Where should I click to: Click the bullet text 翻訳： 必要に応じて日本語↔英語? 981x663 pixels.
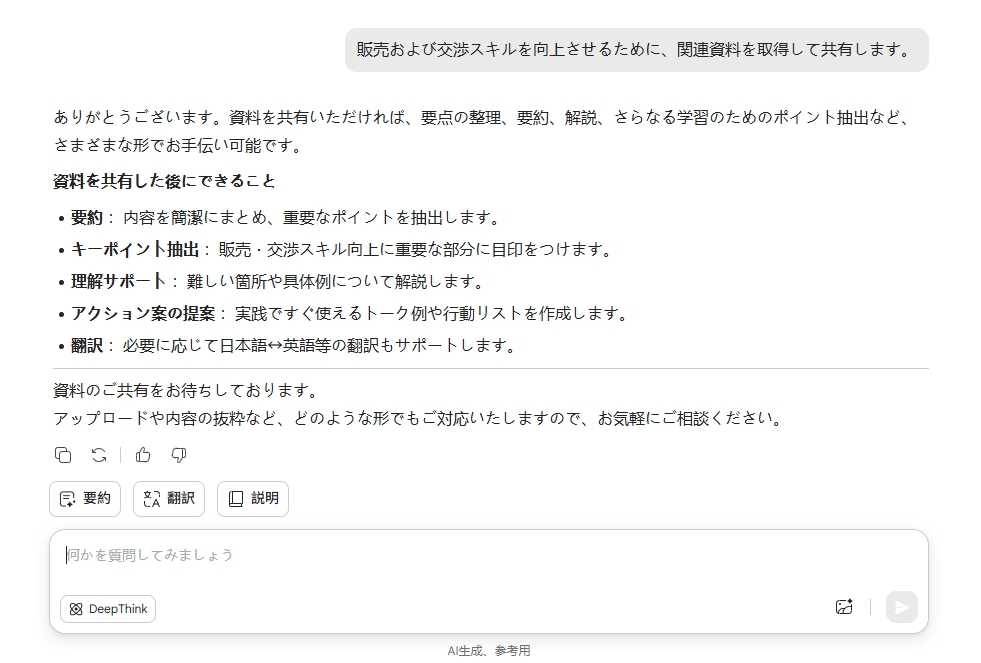(x=294, y=345)
